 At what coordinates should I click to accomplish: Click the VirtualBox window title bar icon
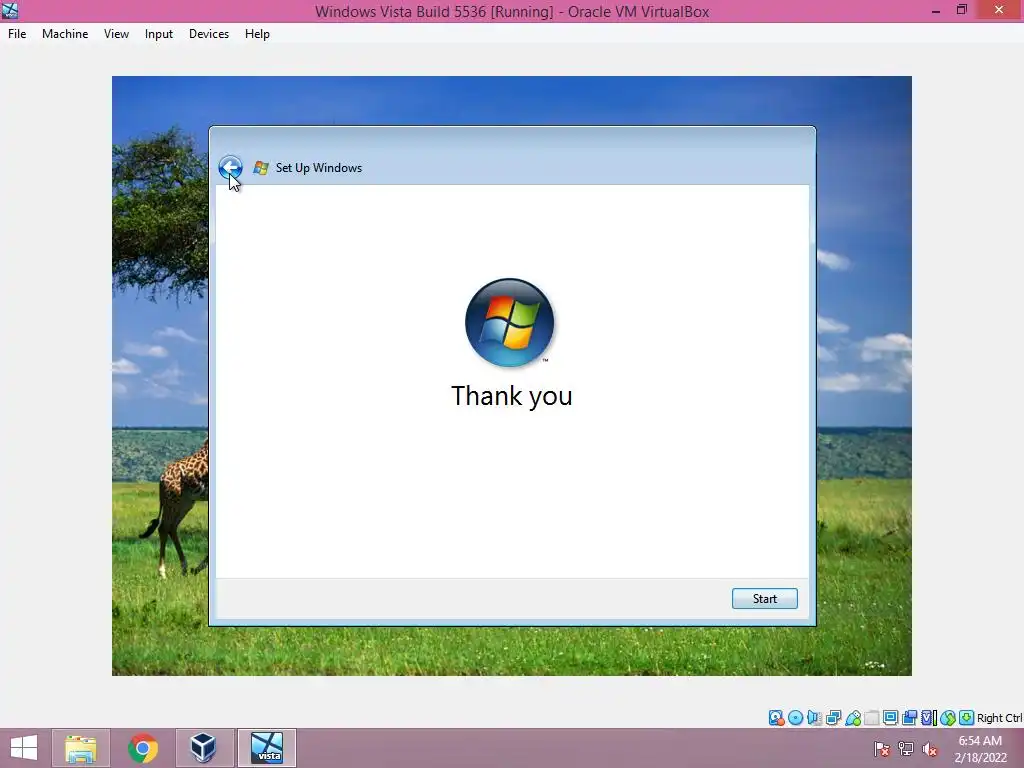pos(10,10)
